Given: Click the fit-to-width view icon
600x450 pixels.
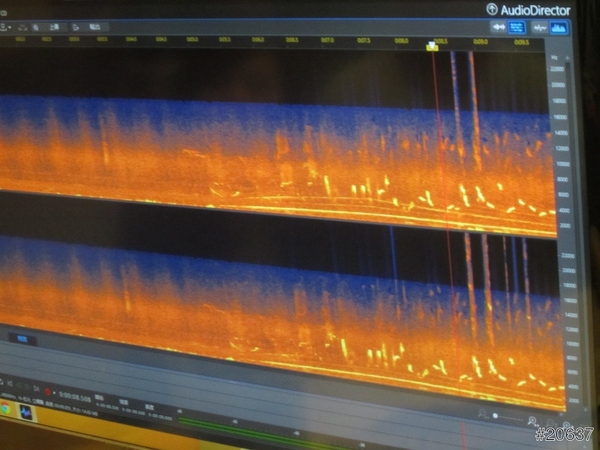Looking at the screenshot, I should click(497, 27).
